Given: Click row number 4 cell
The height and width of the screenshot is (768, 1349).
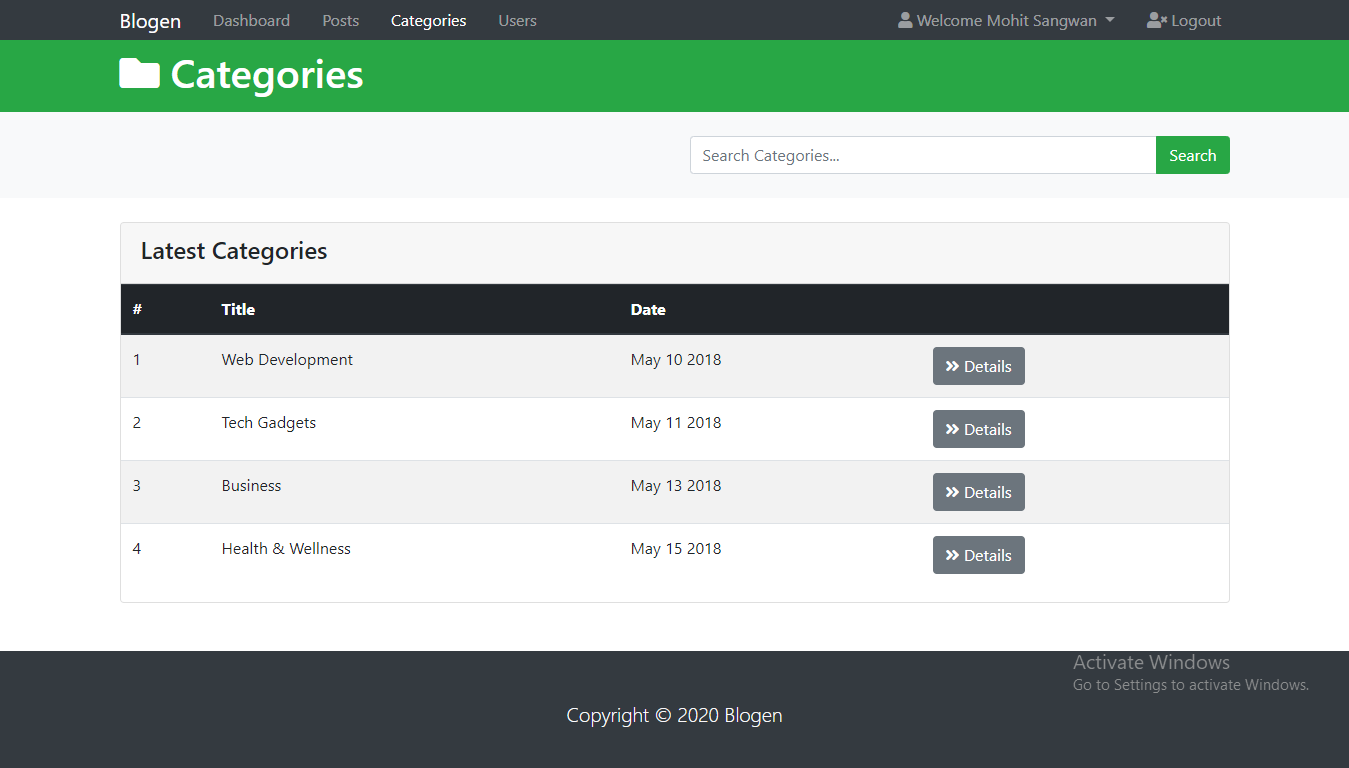Looking at the screenshot, I should [x=137, y=548].
